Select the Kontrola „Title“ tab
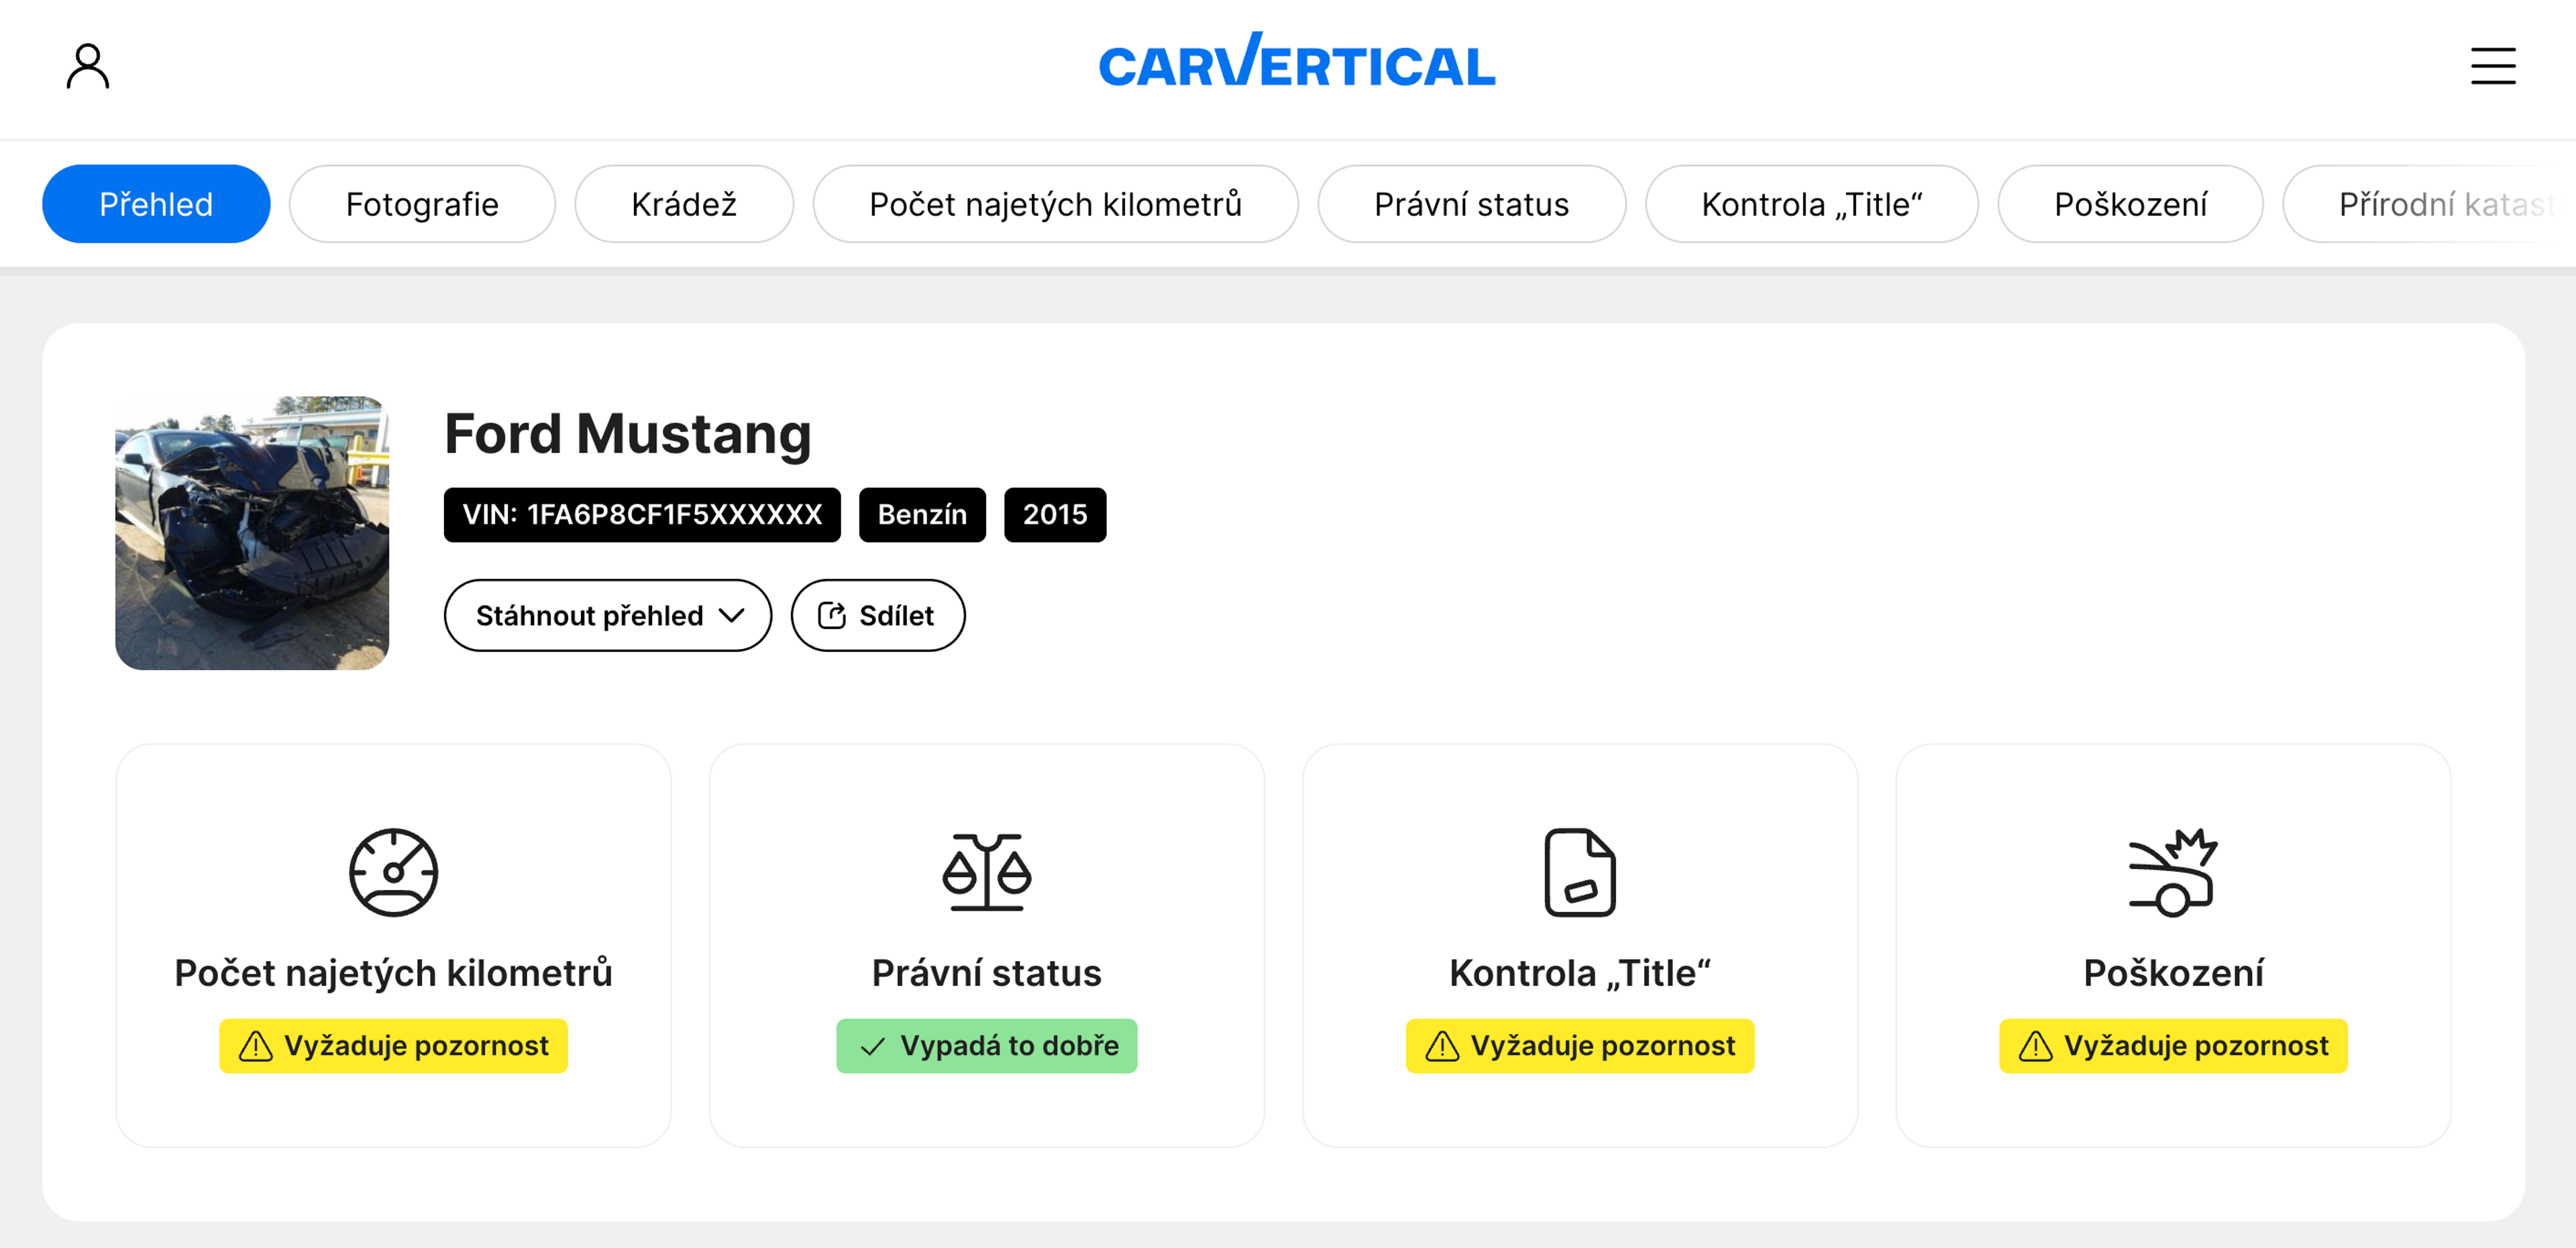Viewport: 2576px width, 1248px height. pyautogui.click(x=1811, y=204)
